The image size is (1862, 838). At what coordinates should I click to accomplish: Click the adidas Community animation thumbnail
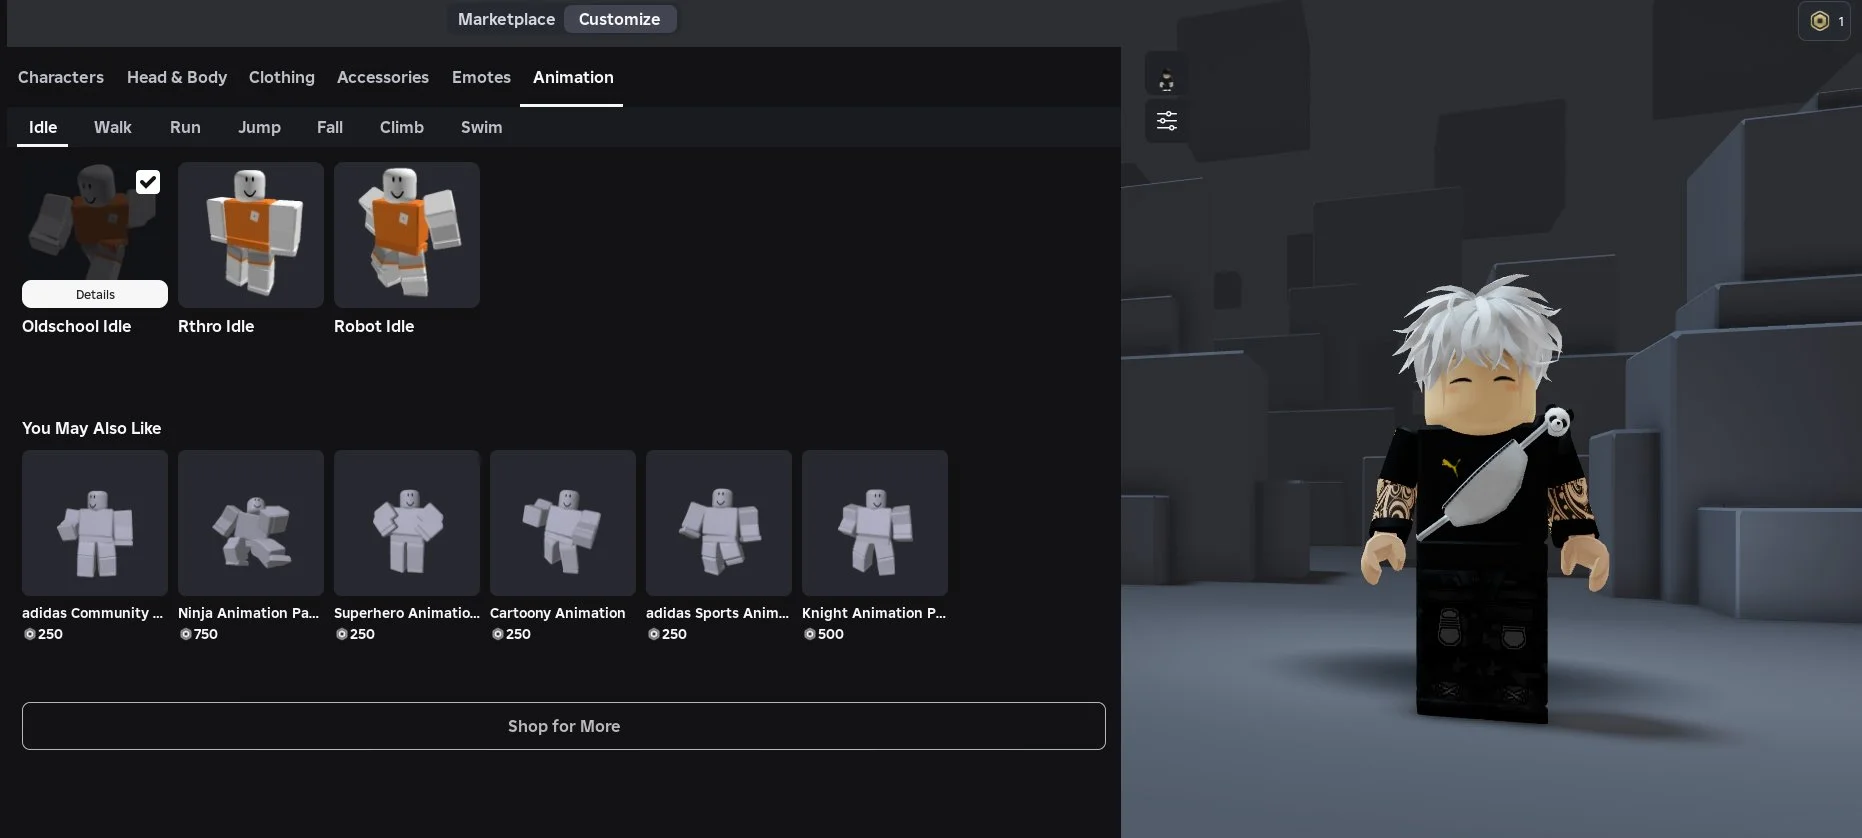click(x=95, y=523)
